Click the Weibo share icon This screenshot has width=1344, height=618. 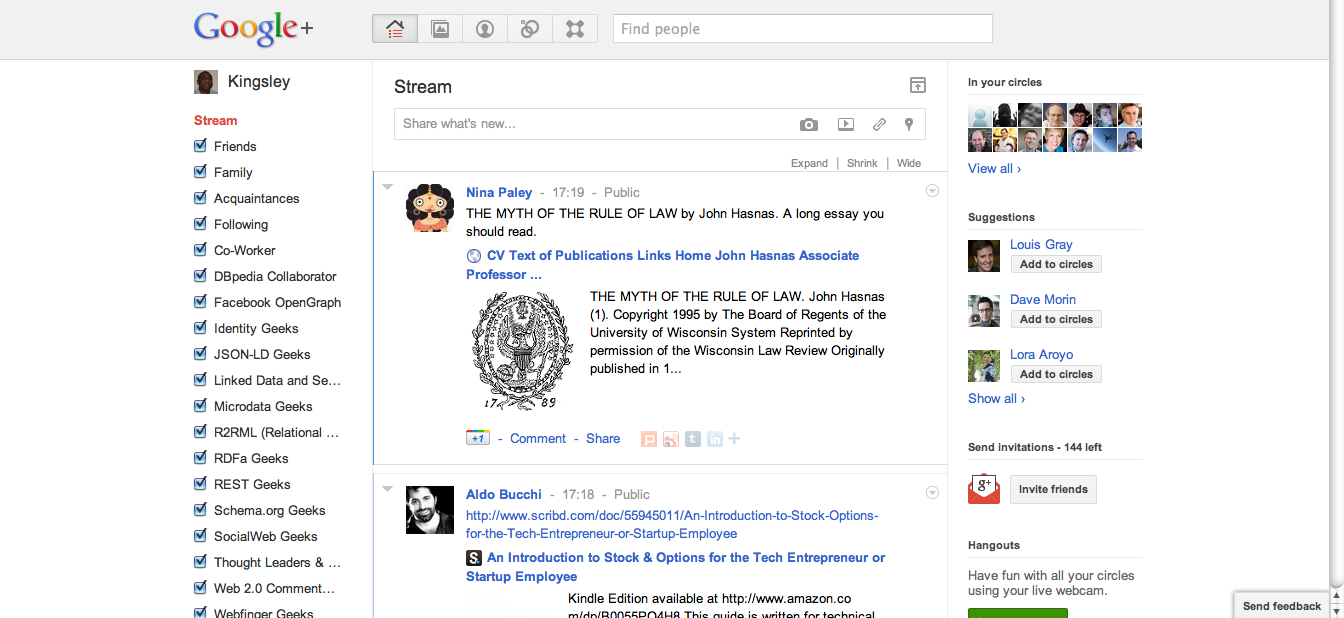tap(671, 439)
